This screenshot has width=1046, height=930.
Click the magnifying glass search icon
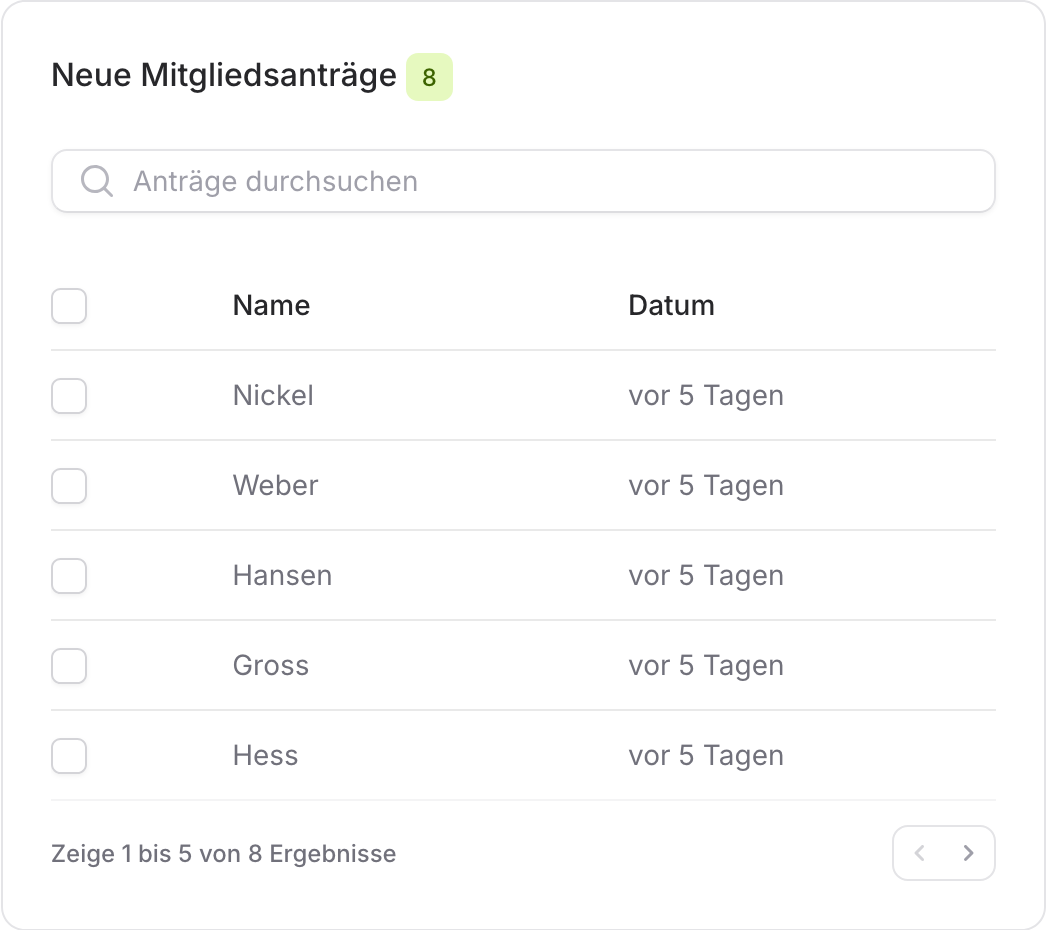point(96,181)
